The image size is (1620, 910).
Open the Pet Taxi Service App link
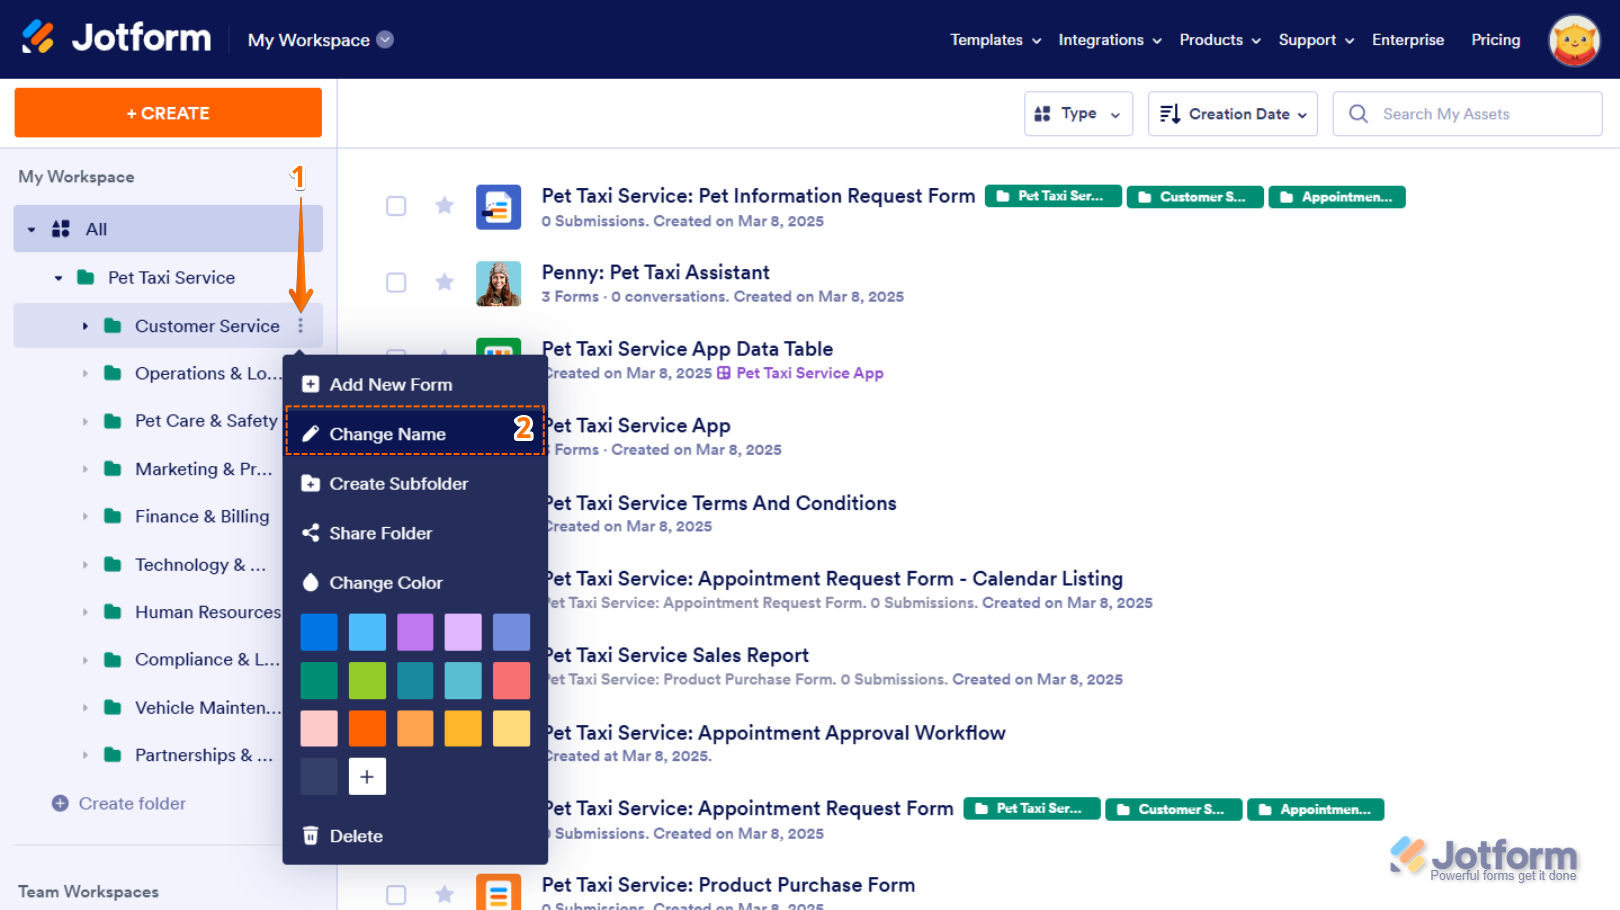click(x=810, y=373)
